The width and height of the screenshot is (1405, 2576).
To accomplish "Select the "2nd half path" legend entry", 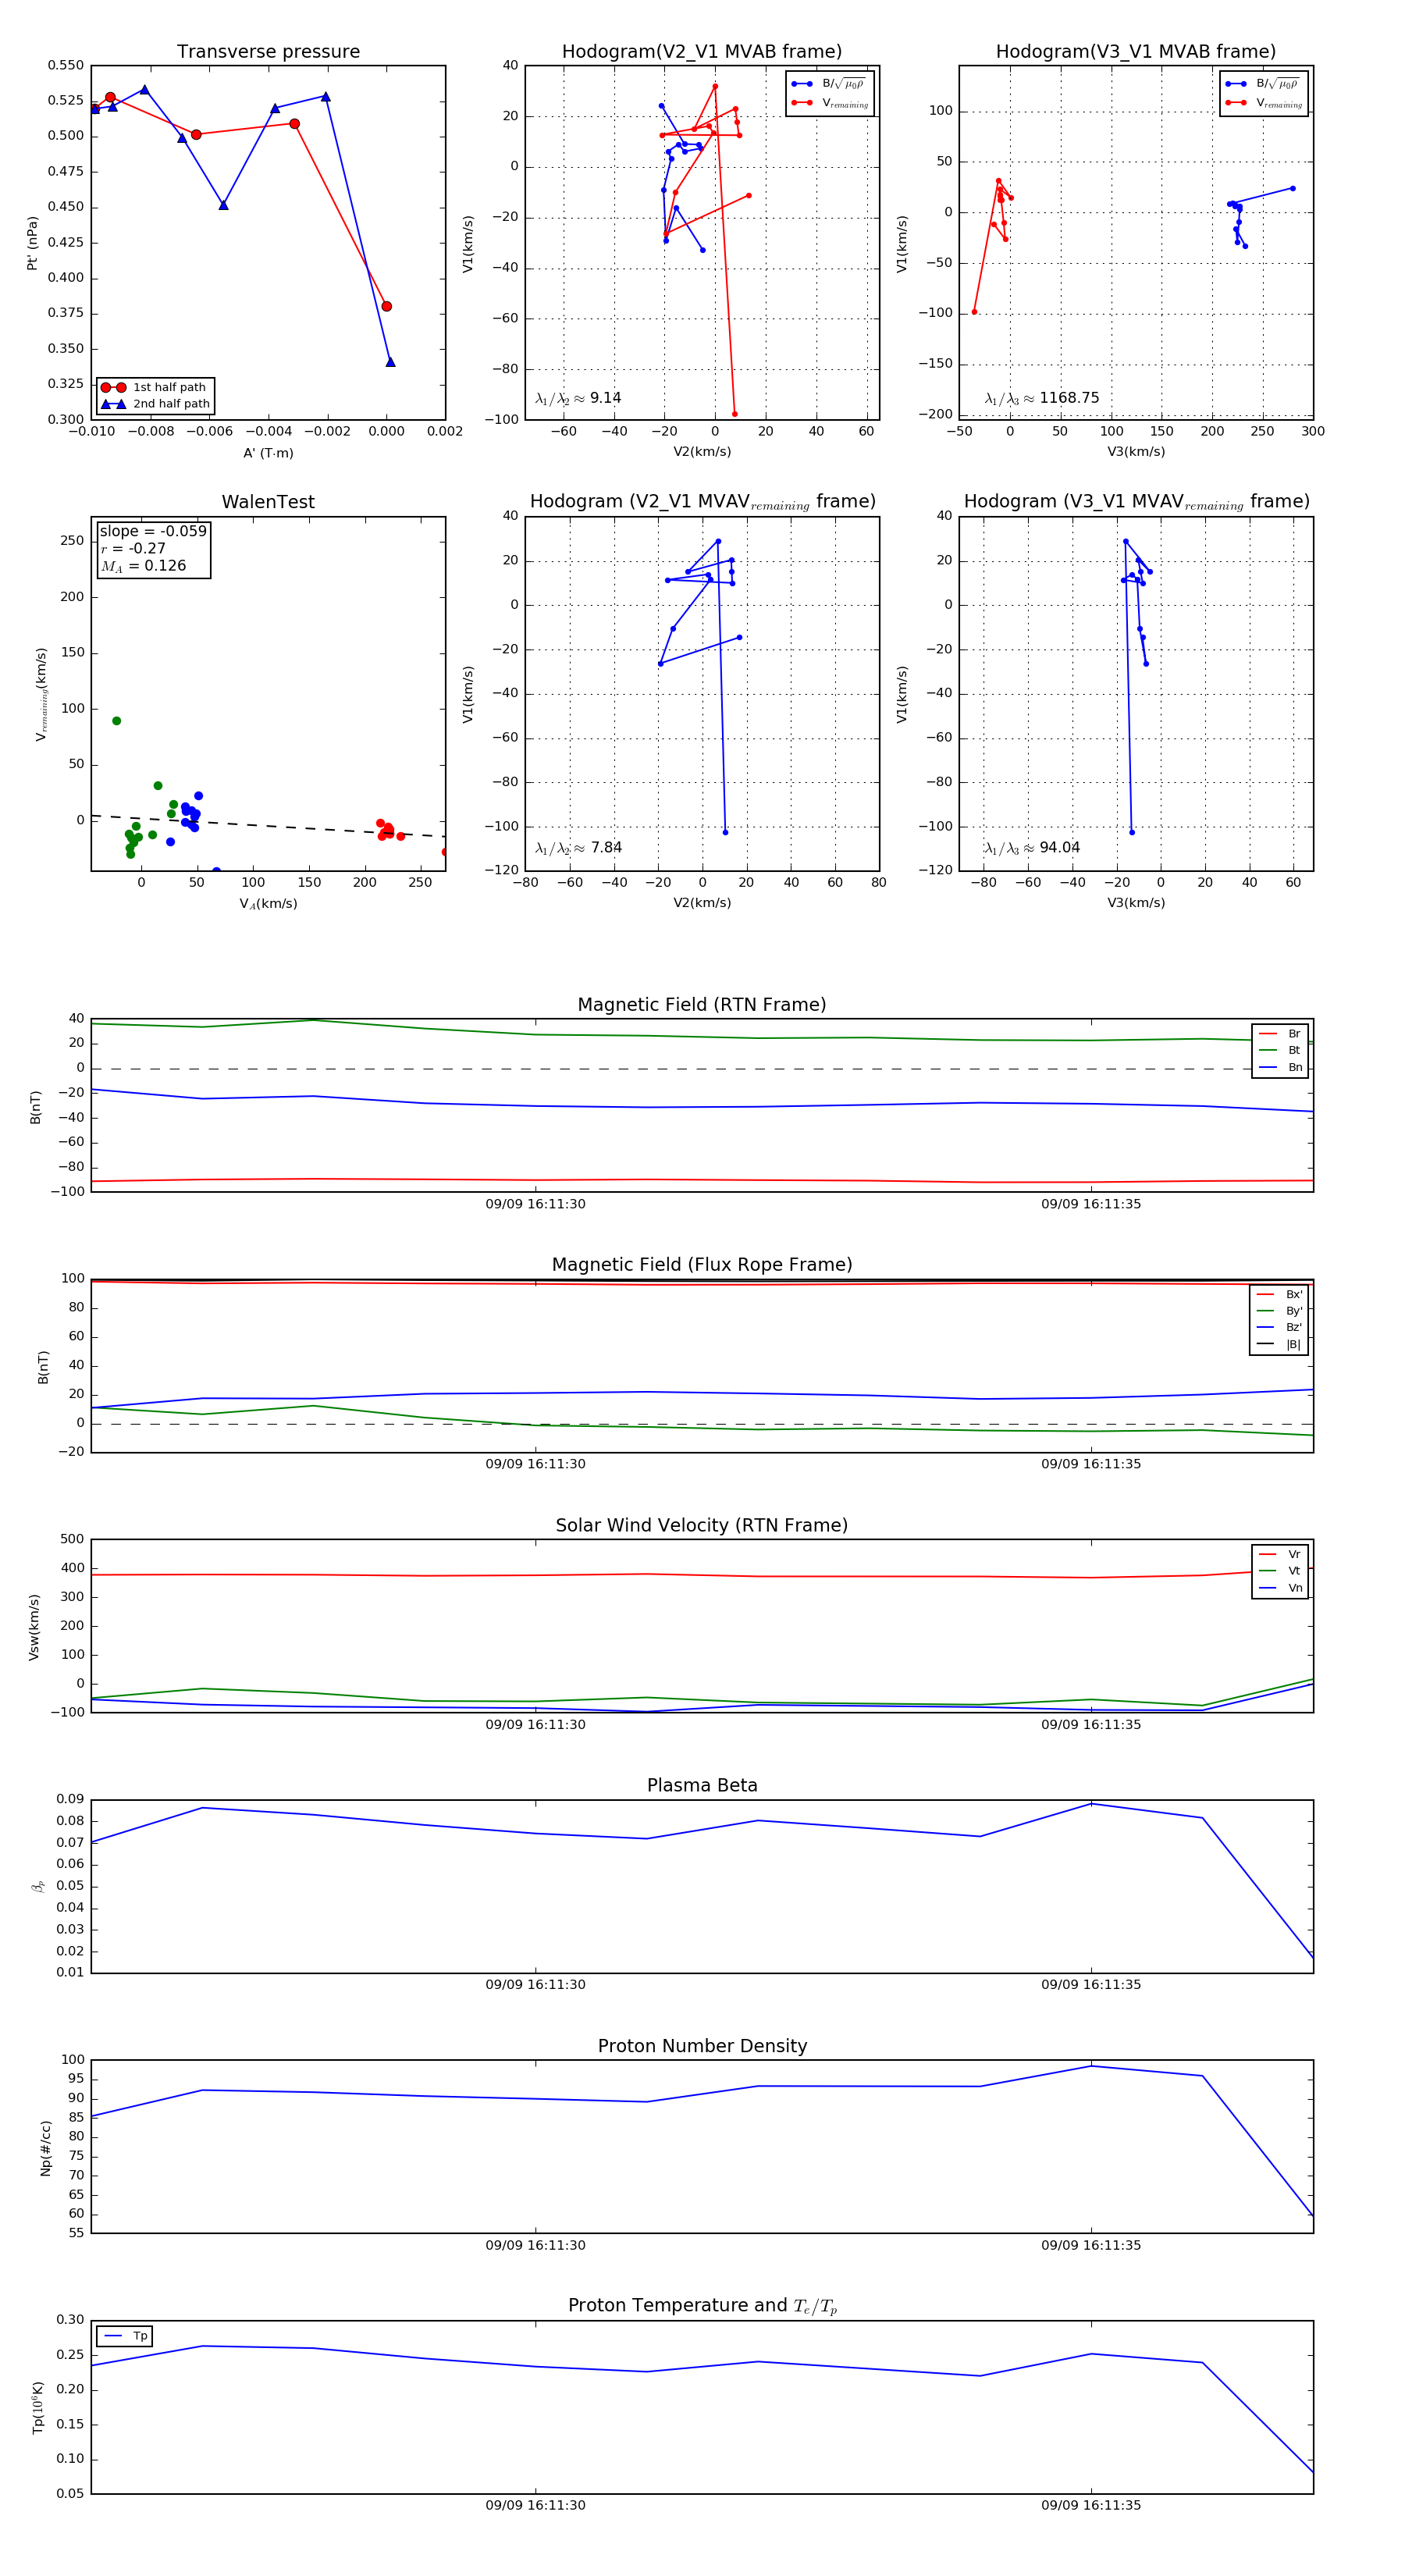I will click(155, 404).
